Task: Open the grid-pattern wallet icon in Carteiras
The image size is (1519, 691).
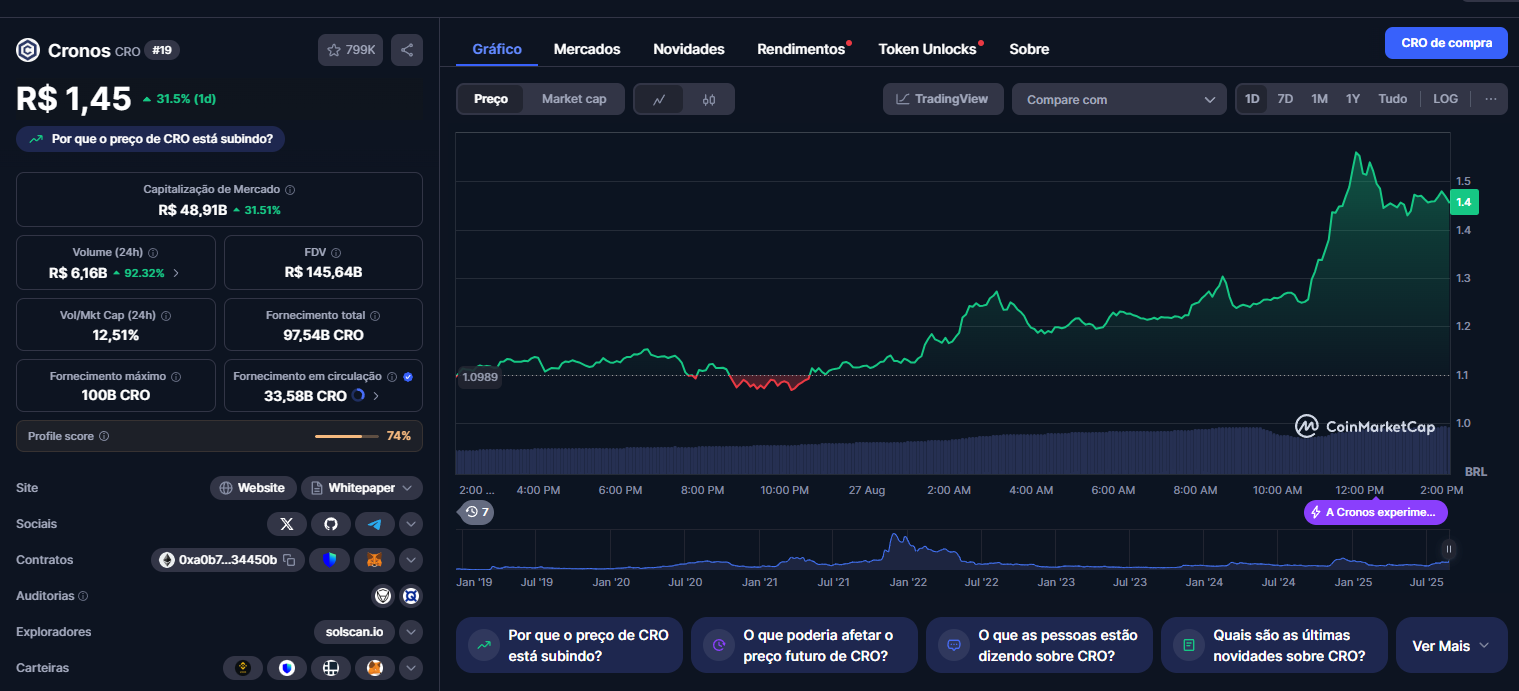Action: (331, 668)
